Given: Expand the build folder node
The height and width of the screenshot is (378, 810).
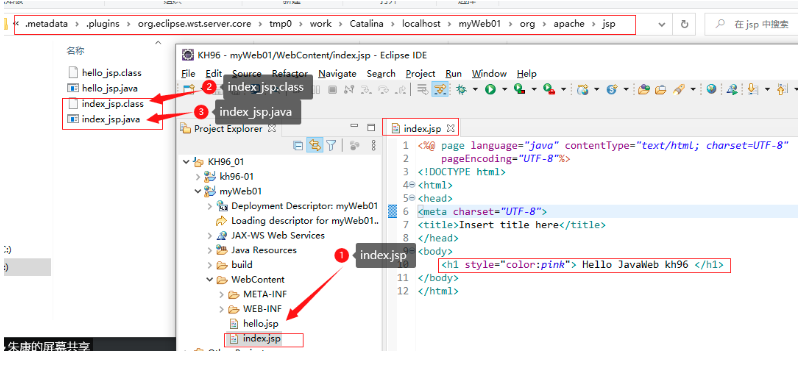Looking at the screenshot, I should 209,265.
